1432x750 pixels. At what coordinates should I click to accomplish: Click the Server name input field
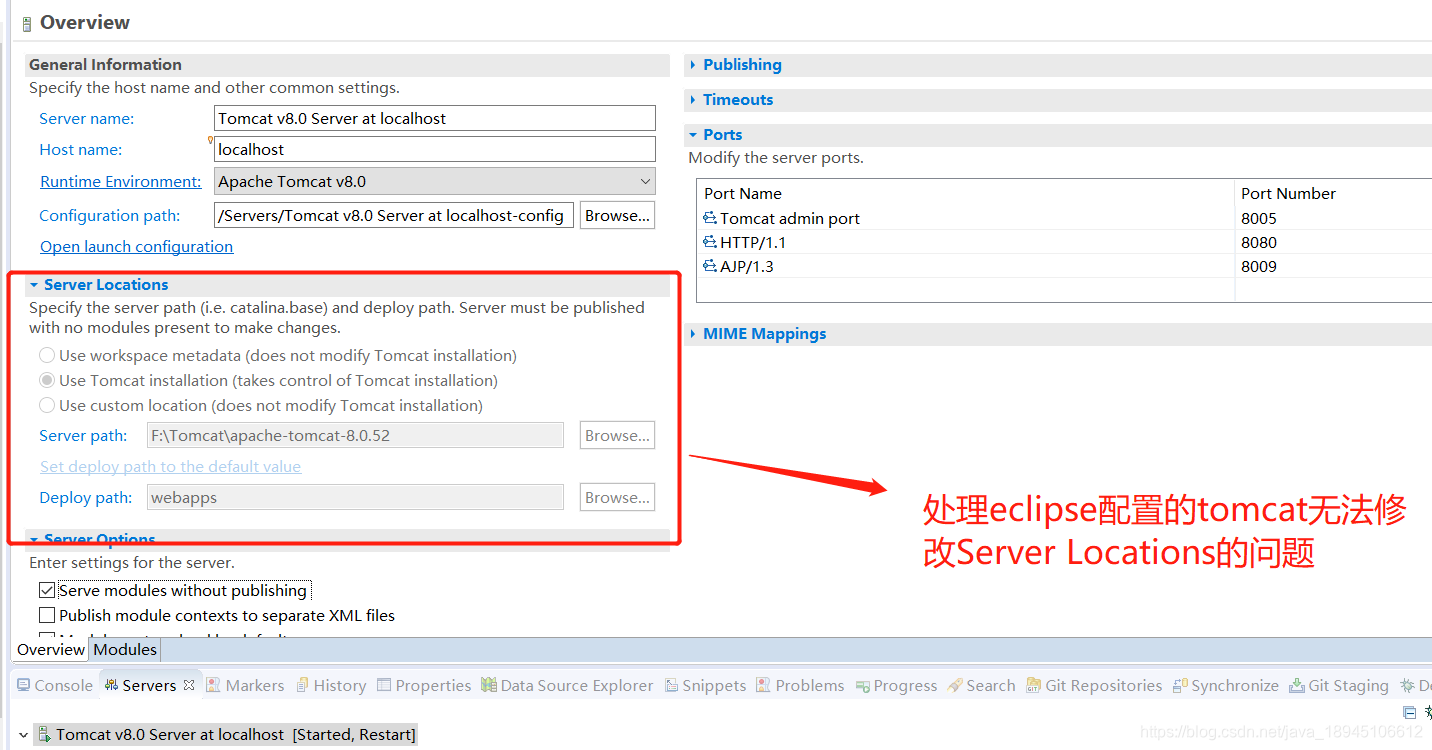coord(435,118)
